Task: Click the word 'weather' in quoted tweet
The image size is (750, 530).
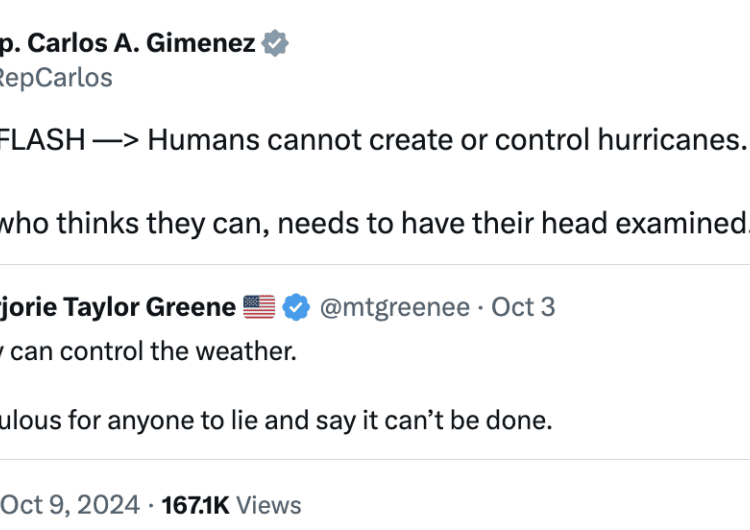Action: tap(246, 352)
